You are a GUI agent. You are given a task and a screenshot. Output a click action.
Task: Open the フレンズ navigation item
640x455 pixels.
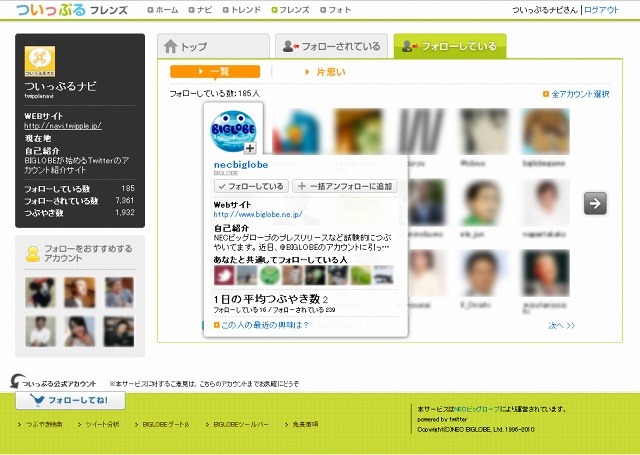click(x=290, y=10)
